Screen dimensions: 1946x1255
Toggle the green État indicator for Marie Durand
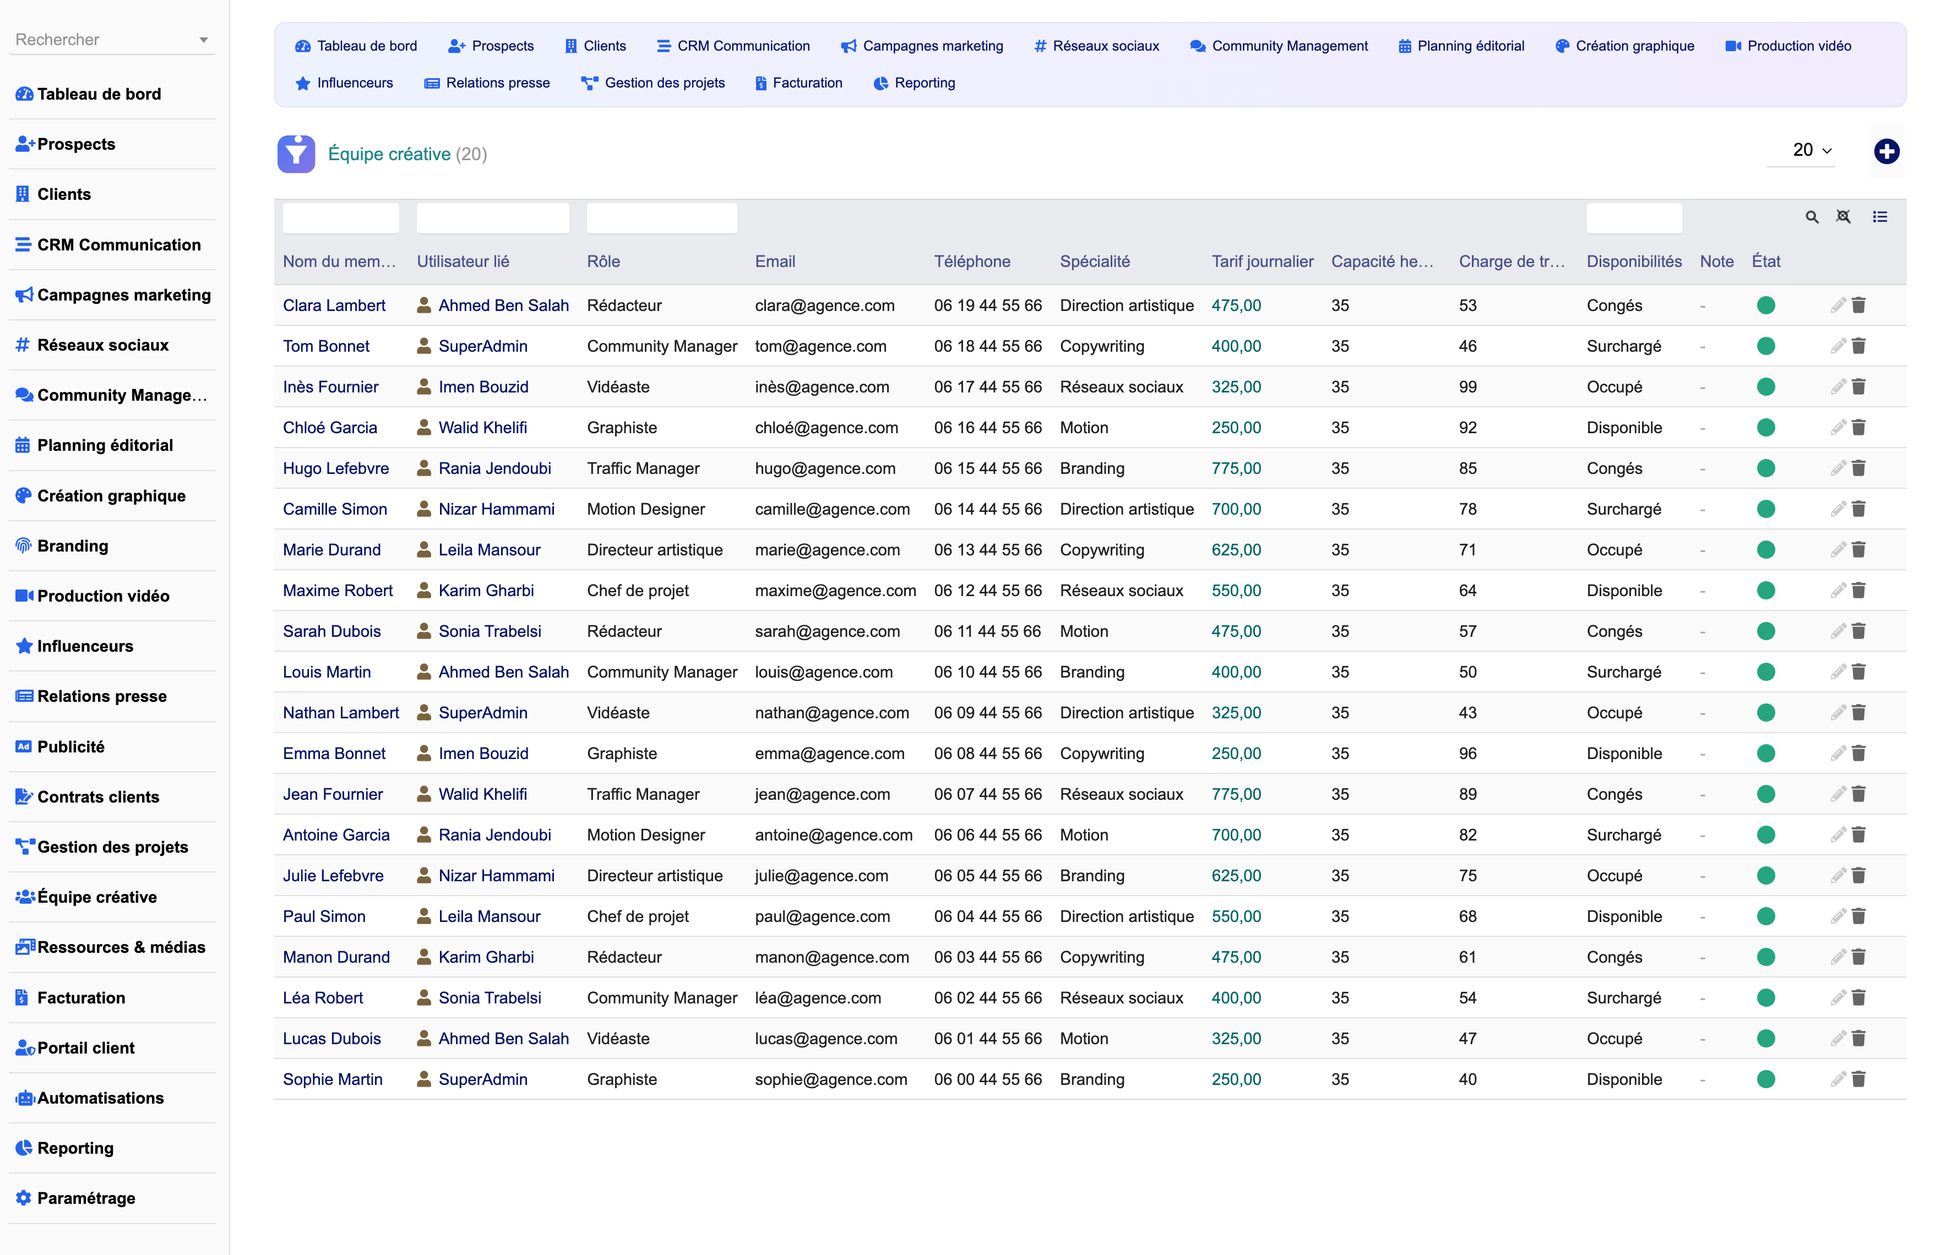[x=1766, y=550]
